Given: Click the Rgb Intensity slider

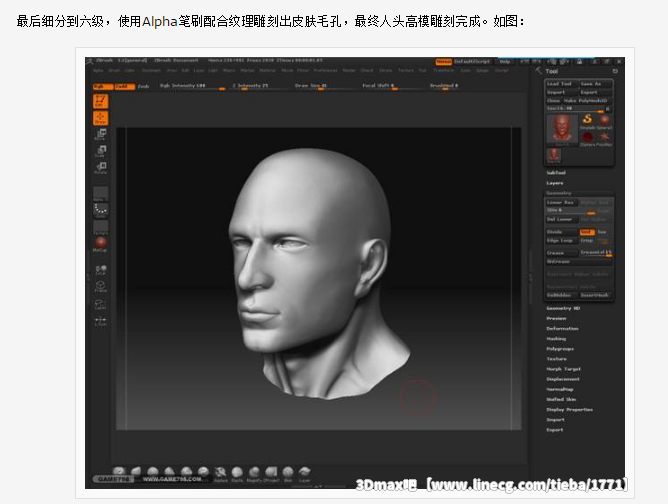Looking at the screenshot, I should [x=193, y=86].
